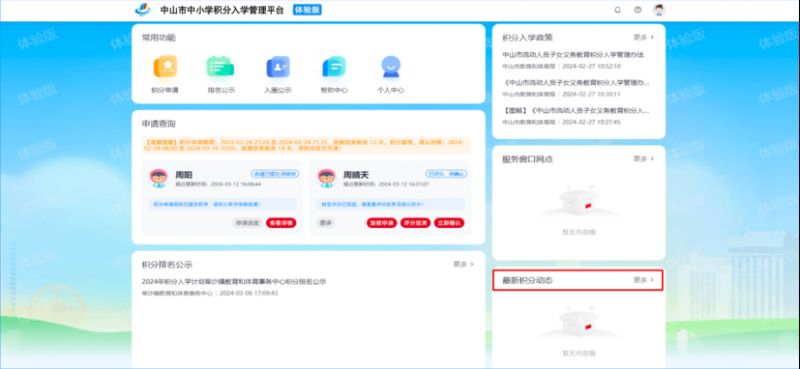
Task: Open the 帮助中心 help center icon
Action: [334, 67]
